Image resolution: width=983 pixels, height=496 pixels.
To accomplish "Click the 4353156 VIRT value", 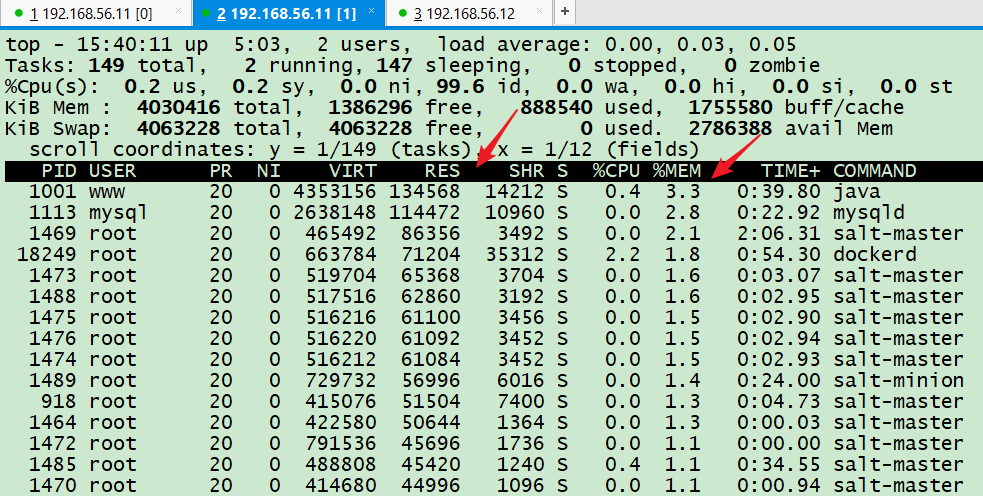I will pyautogui.click(x=335, y=191).
